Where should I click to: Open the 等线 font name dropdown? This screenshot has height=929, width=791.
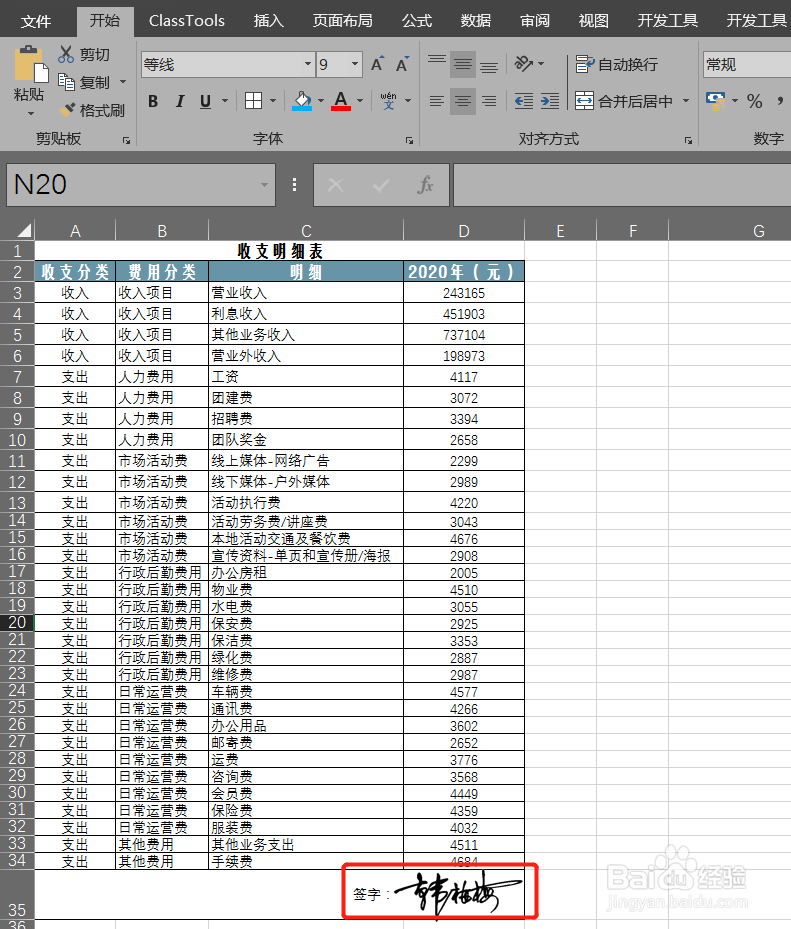coord(308,64)
